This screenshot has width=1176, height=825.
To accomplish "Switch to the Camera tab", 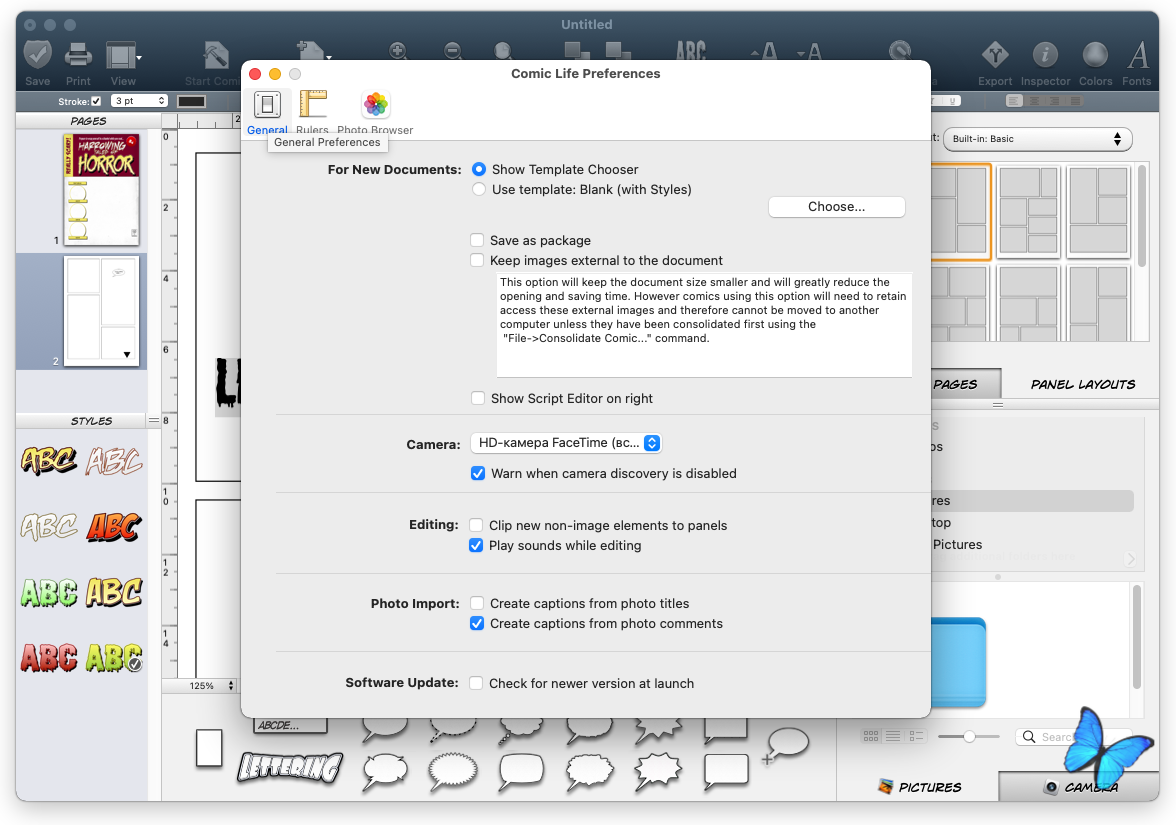I will click(1079, 787).
